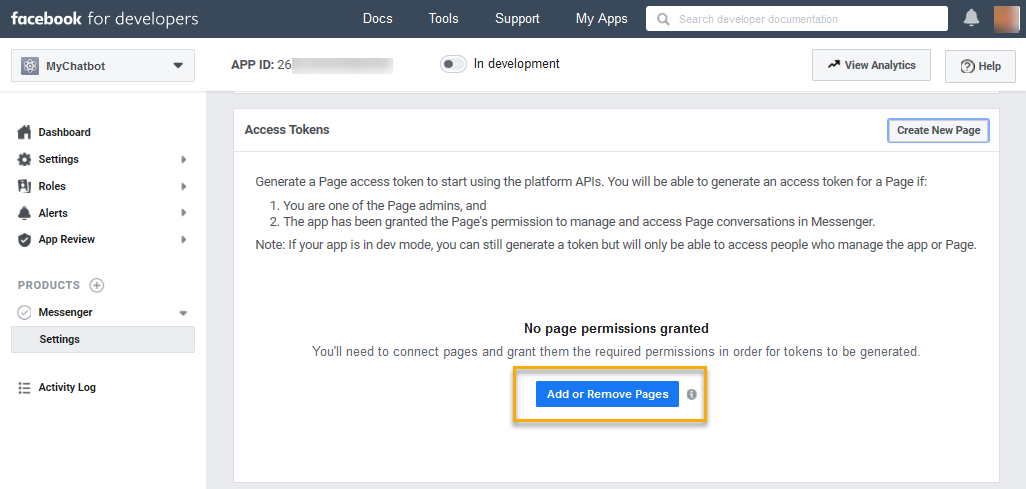
Task: Click the PRODUCTS section label
Action: [x=48, y=285]
